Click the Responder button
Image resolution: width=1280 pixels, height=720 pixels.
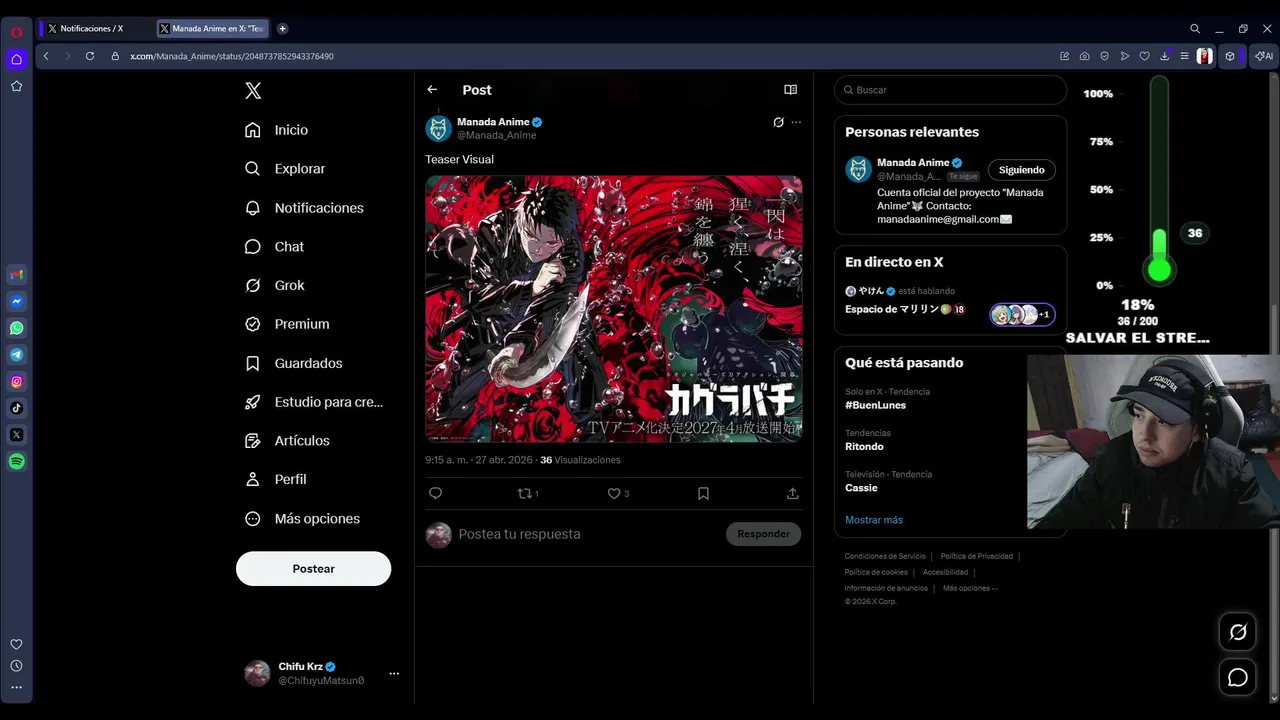tap(763, 534)
